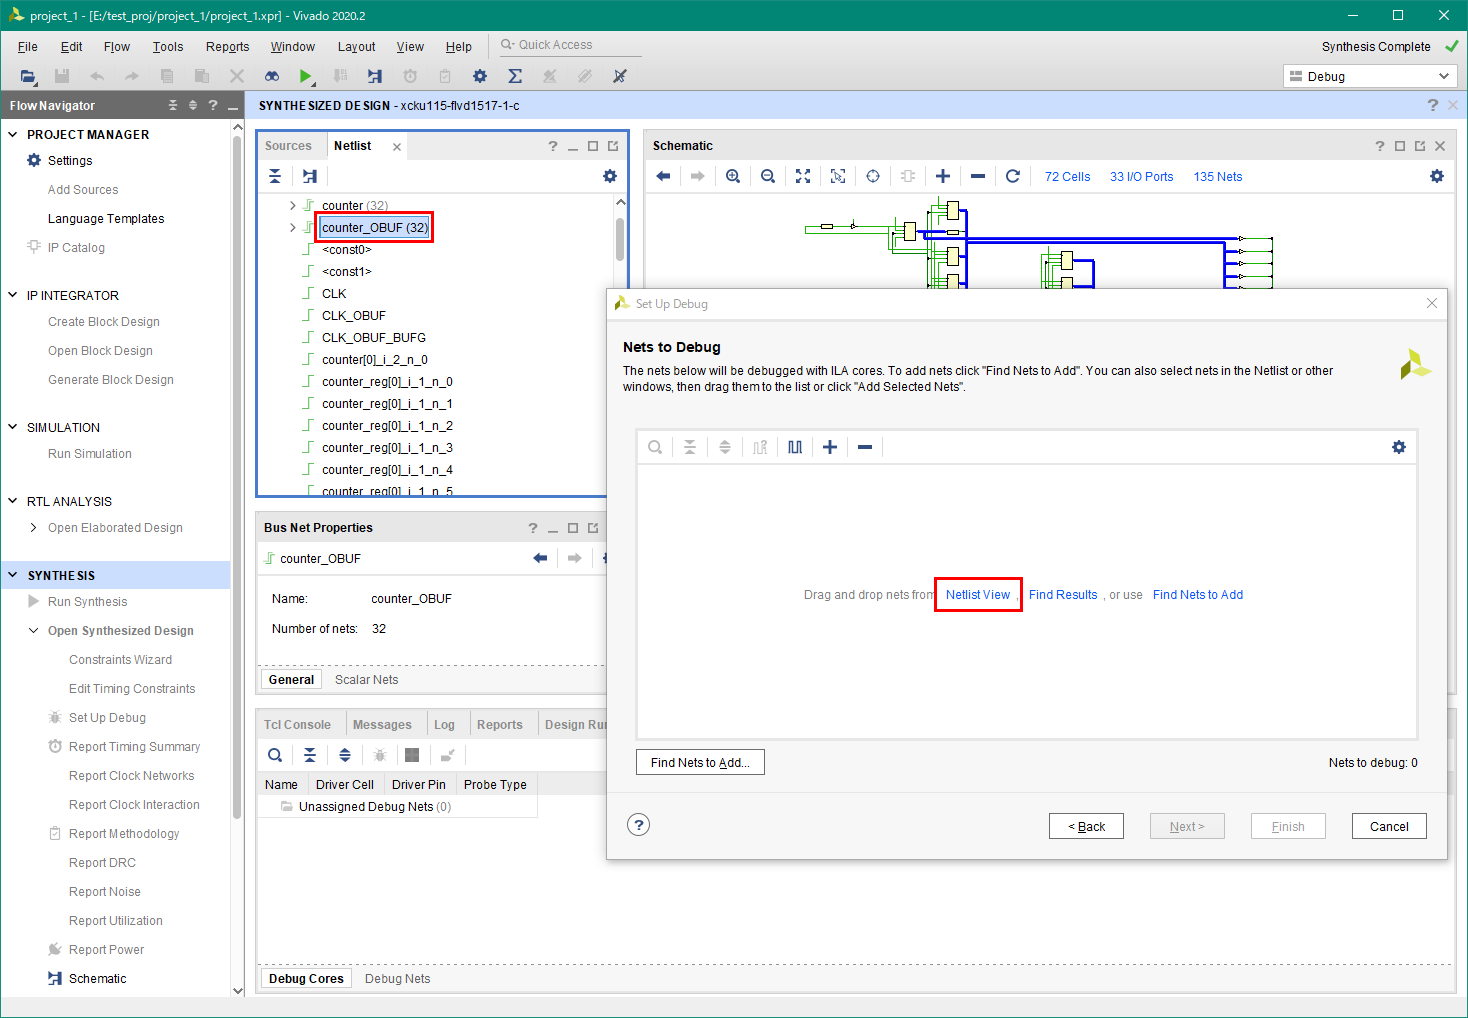Click the binoculars Find icon in toolbar
Viewport: 1468px width, 1018px height.
[x=271, y=76]
